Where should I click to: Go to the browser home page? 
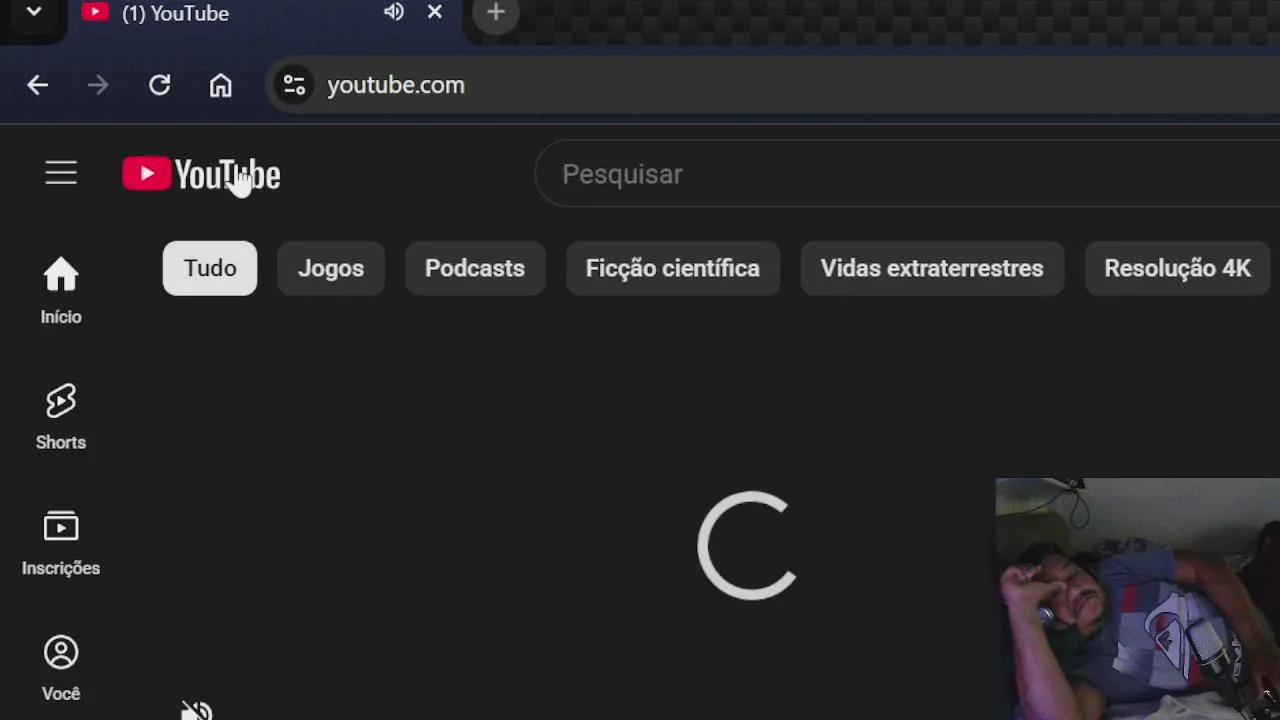[x=221, y=85]
